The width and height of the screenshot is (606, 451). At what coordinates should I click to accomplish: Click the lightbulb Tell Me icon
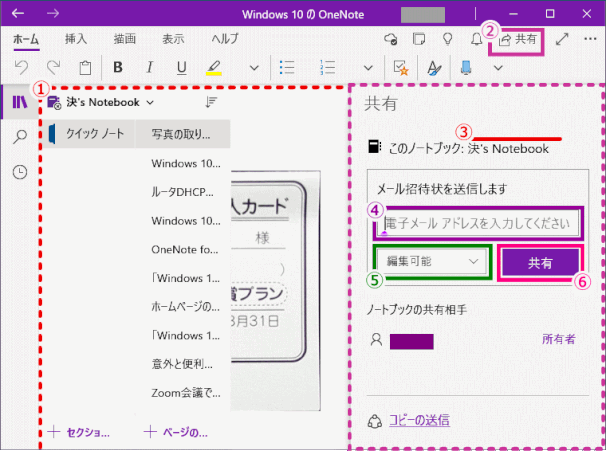[448, 39]
